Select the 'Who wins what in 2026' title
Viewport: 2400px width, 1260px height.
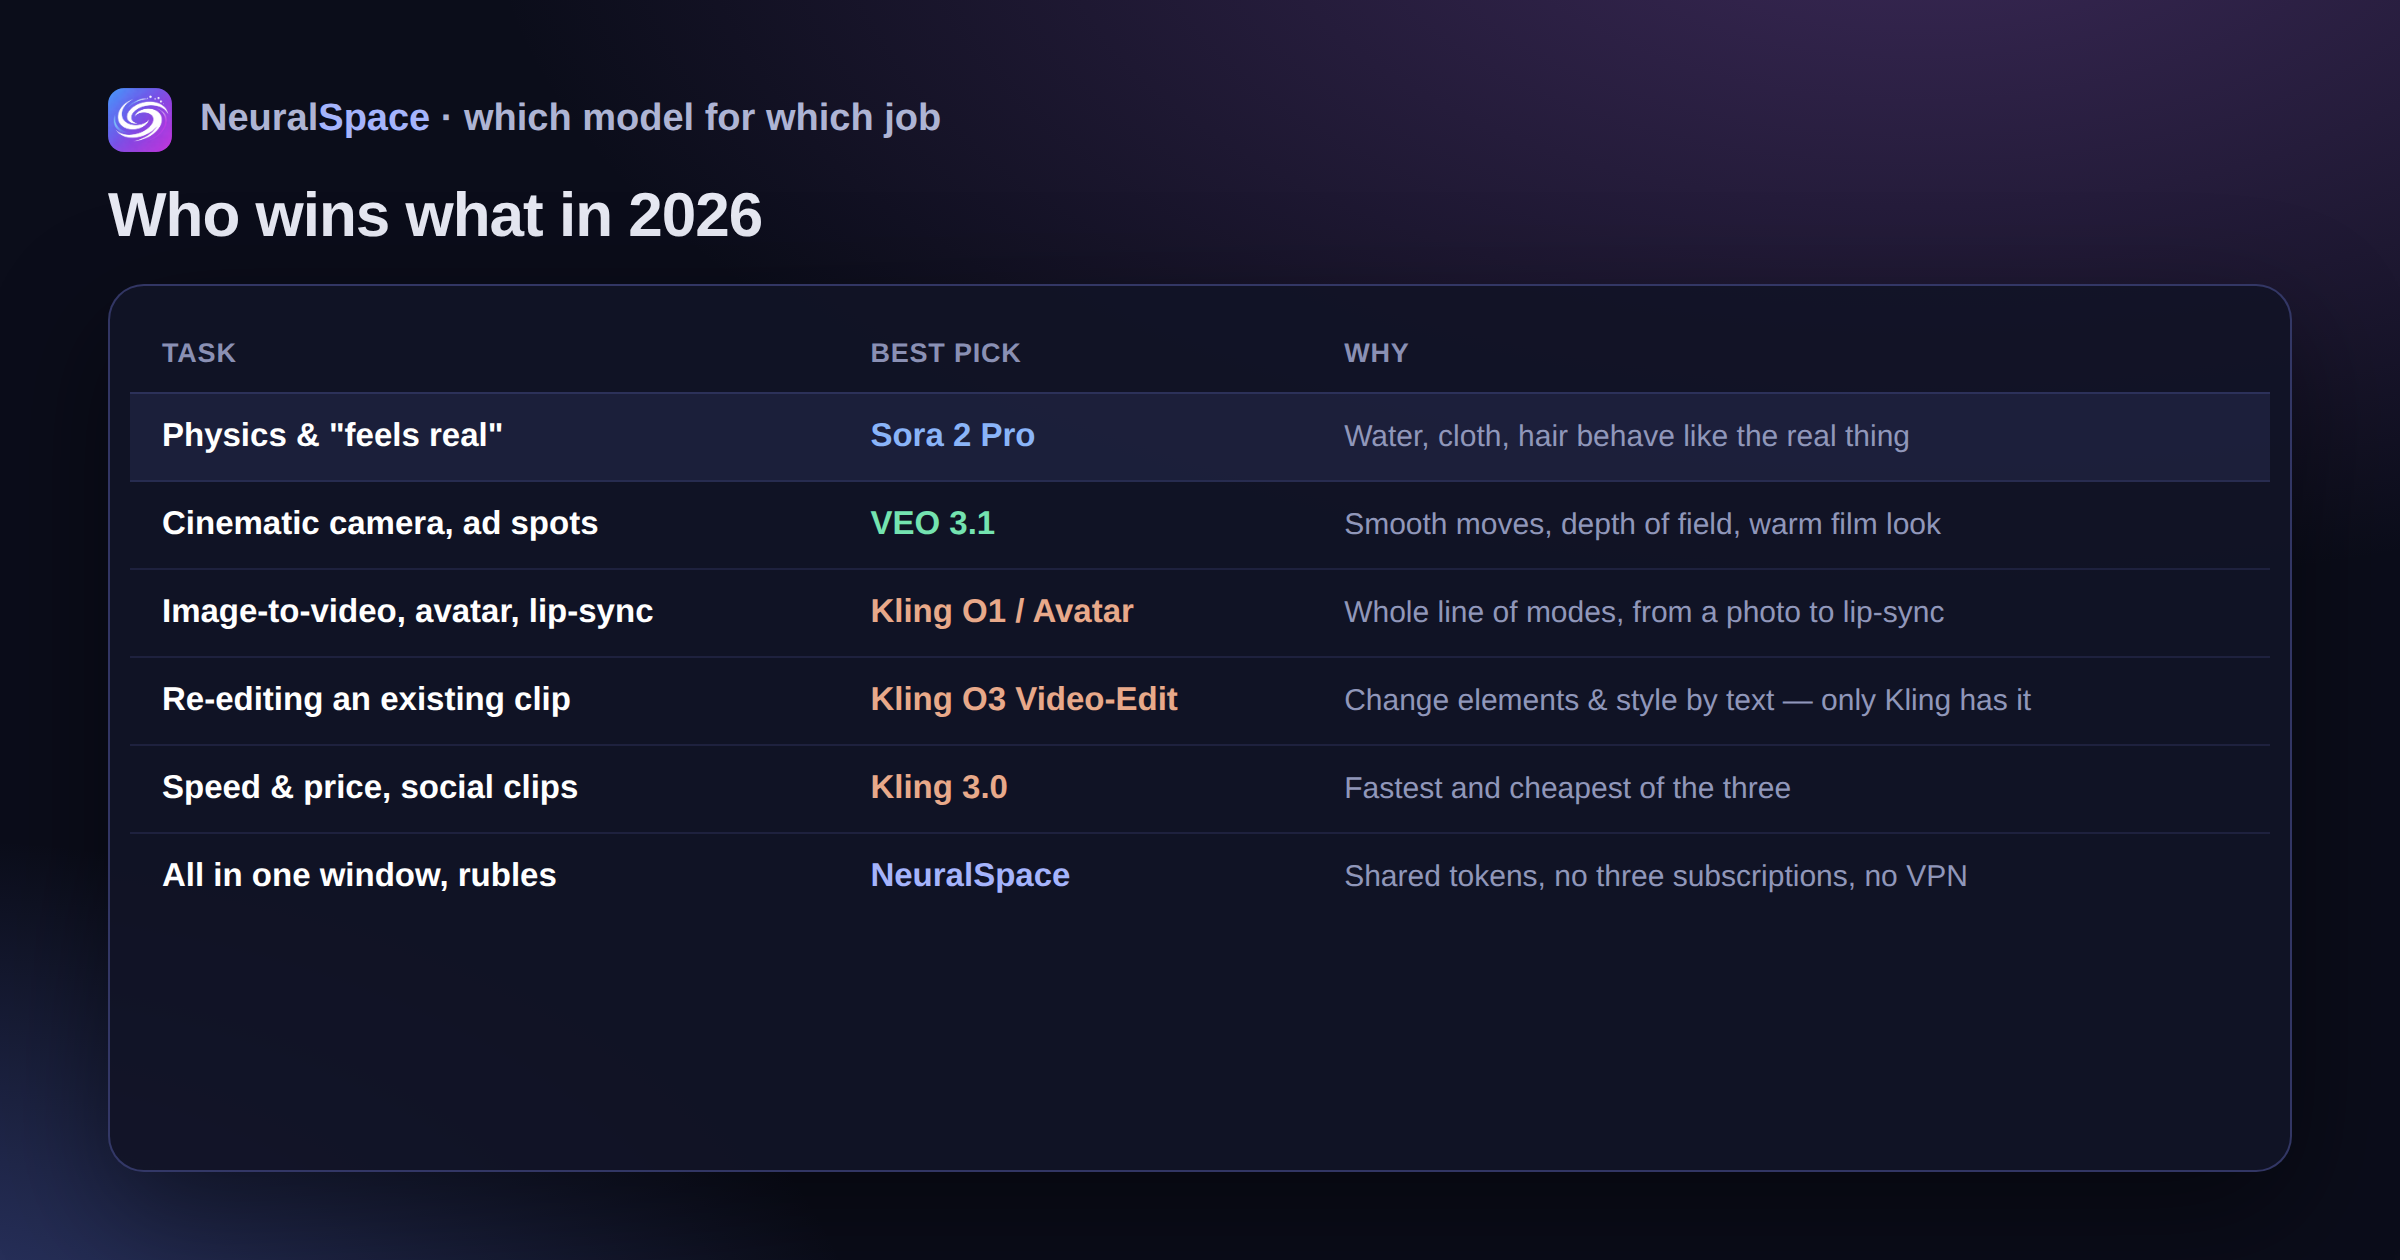435,215
